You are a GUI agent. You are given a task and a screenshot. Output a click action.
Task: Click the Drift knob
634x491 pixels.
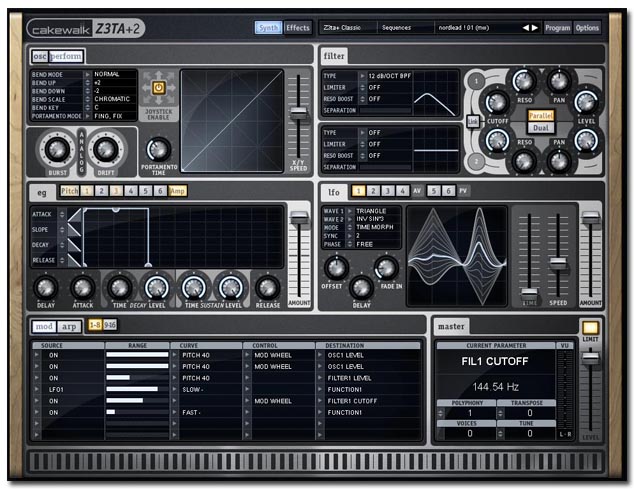[x=106, y=149]
